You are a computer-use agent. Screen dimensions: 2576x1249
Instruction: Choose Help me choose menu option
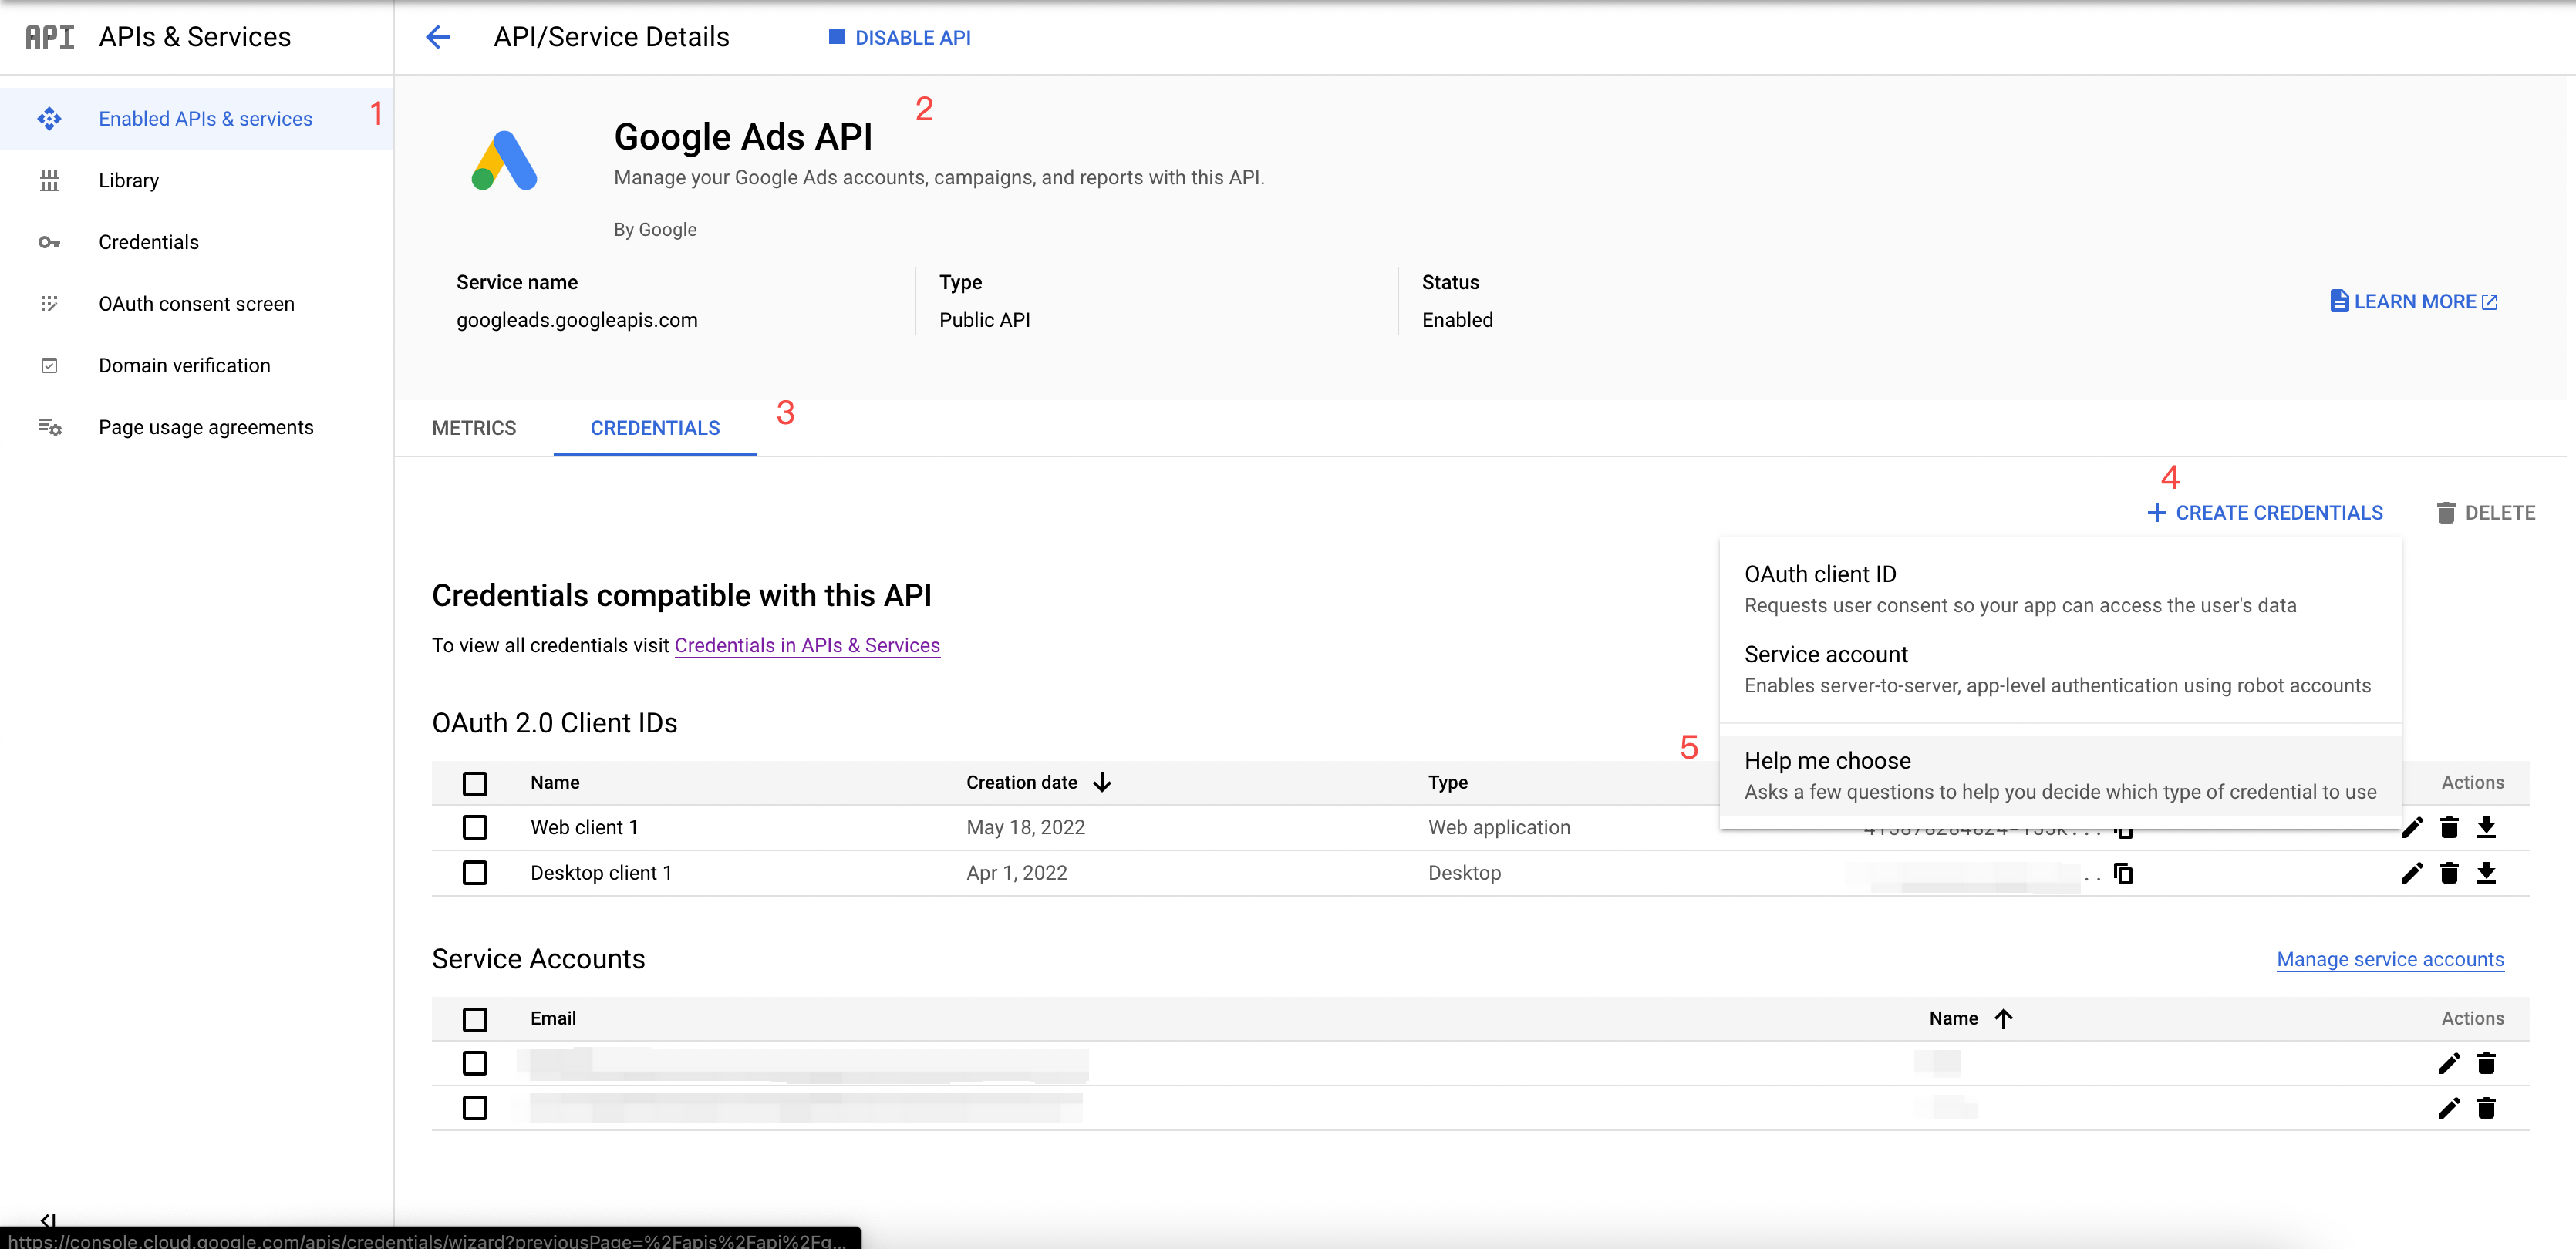pyautogui.click(x=2060, y=776)
